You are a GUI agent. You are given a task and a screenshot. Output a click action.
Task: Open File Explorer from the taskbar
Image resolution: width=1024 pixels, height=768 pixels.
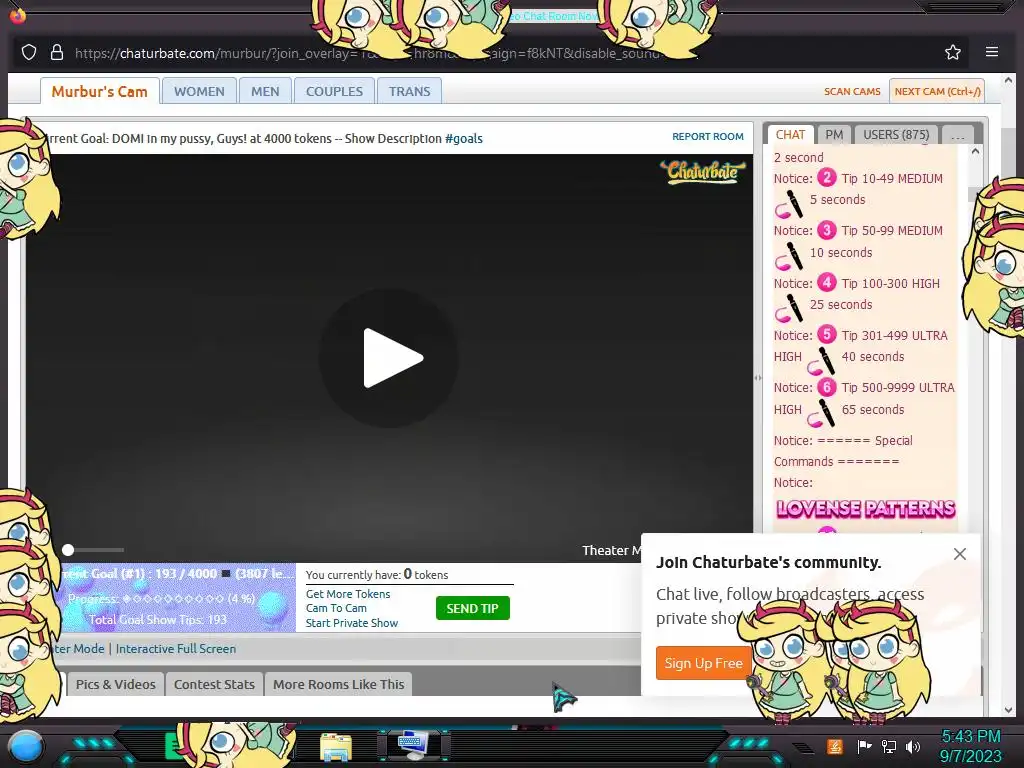[x=336, y=747]
